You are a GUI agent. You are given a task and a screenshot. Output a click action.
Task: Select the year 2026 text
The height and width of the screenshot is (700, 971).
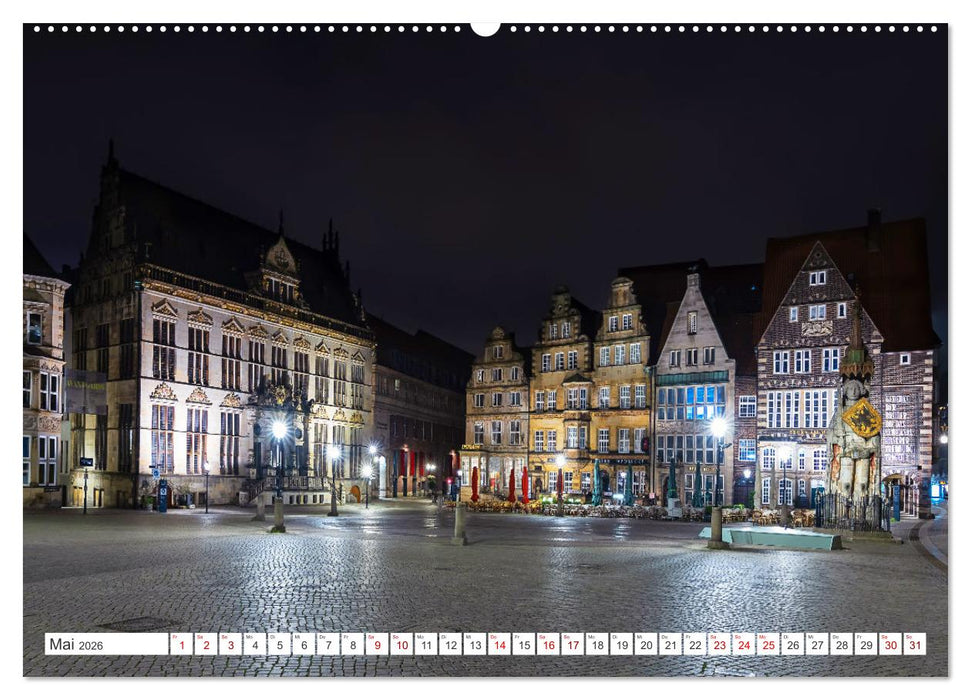pyautogui.click(x=93, y=645)
